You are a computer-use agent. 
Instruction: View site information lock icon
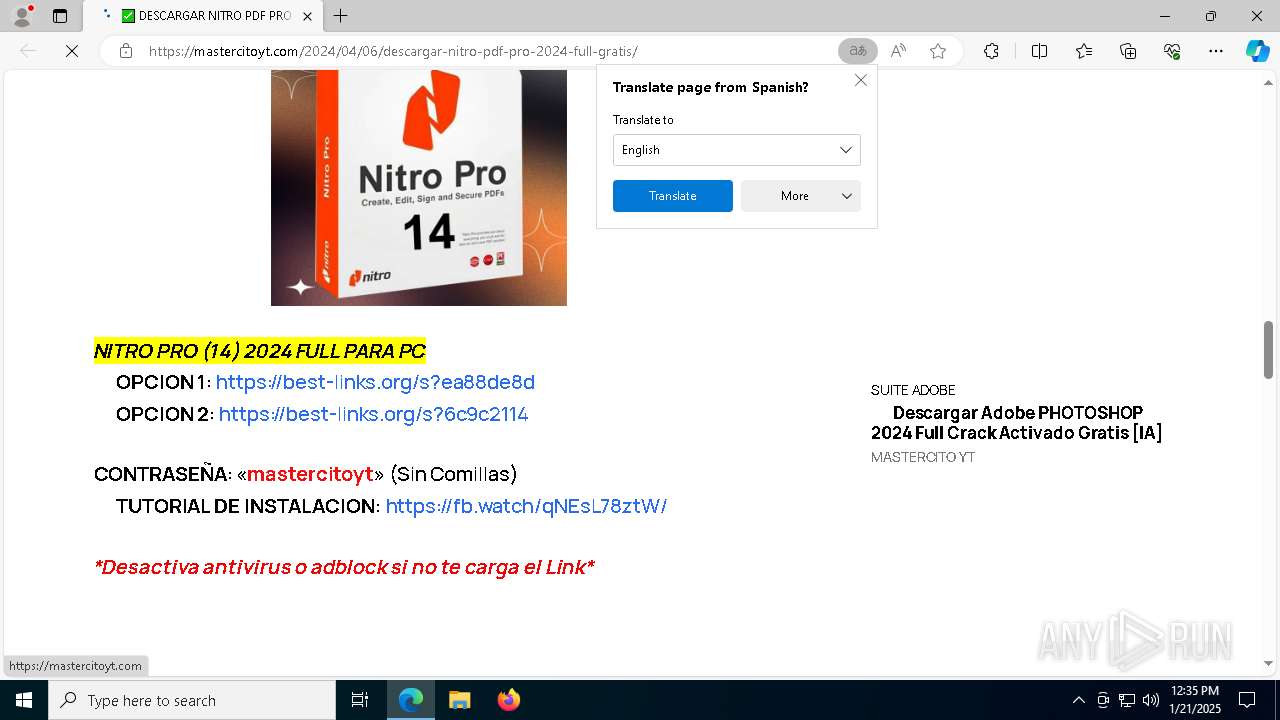click(x=126, y=51)
